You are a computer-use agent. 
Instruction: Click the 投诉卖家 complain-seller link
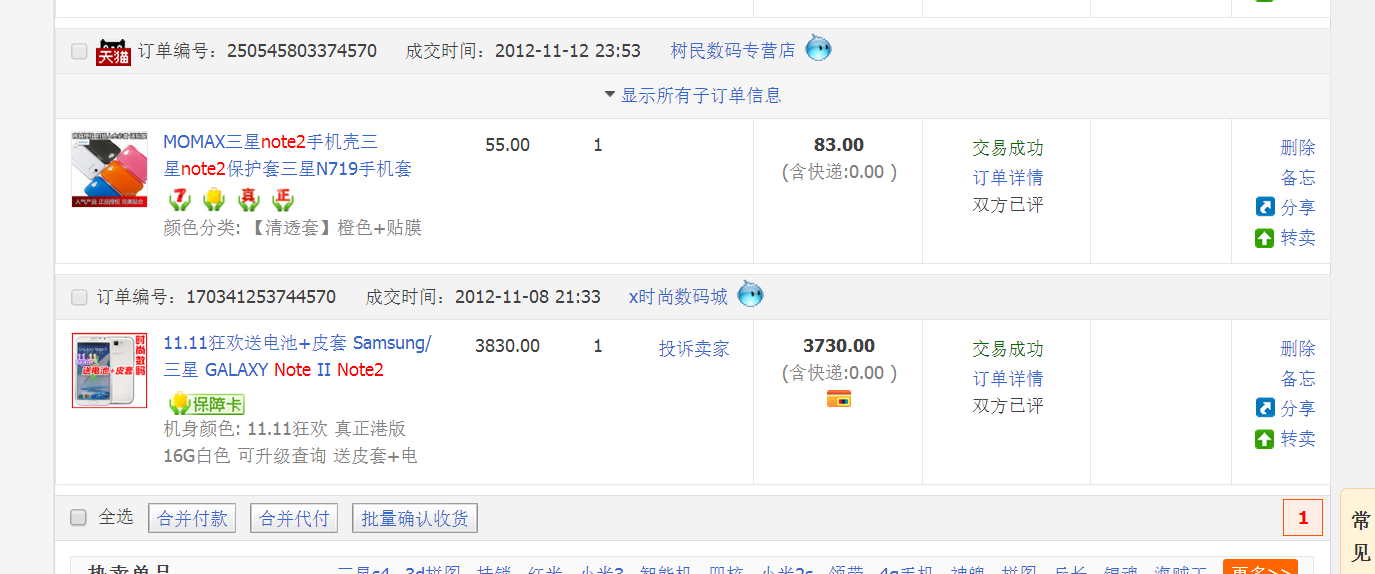point(694,348)
